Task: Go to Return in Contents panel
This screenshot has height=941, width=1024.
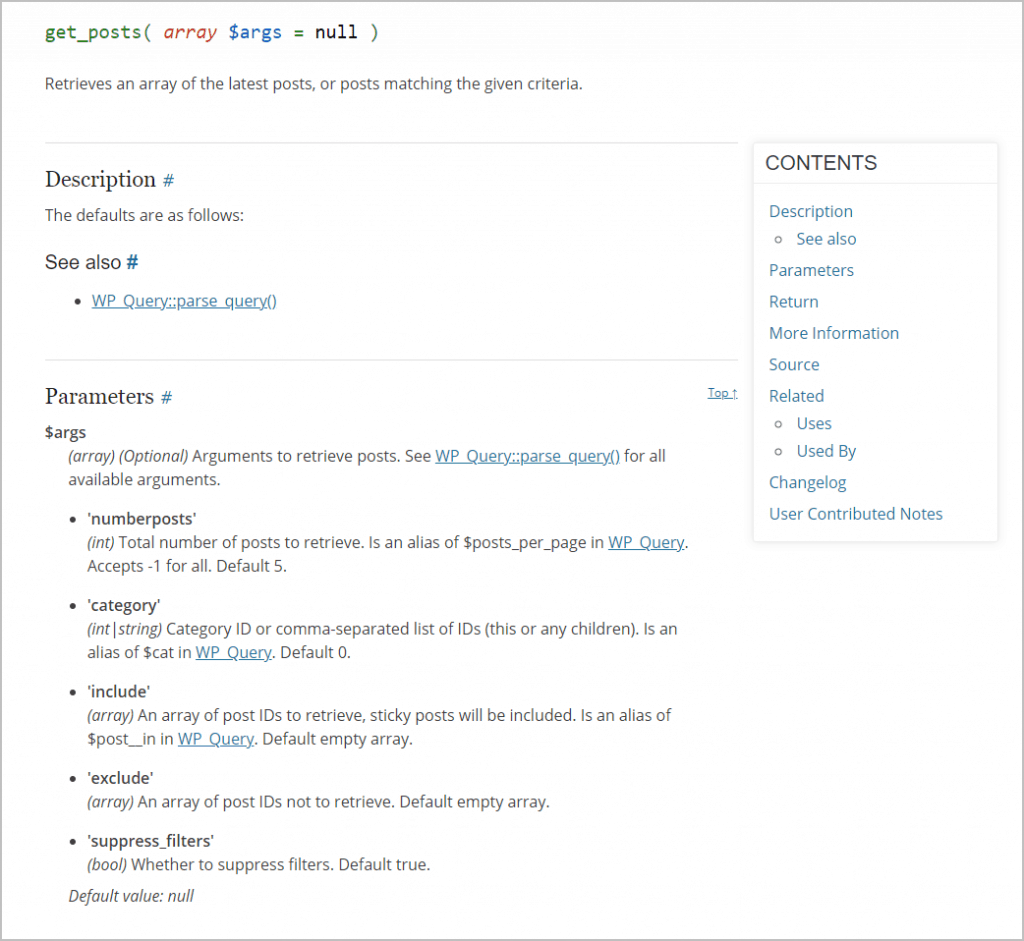Action: pyautogui.click(x=793, y=302)
